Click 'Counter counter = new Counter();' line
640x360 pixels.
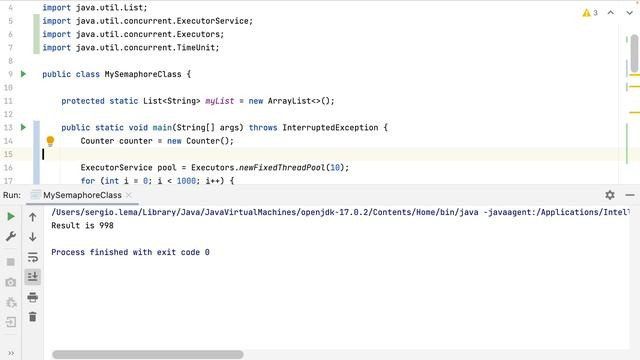tap(157, 141)
